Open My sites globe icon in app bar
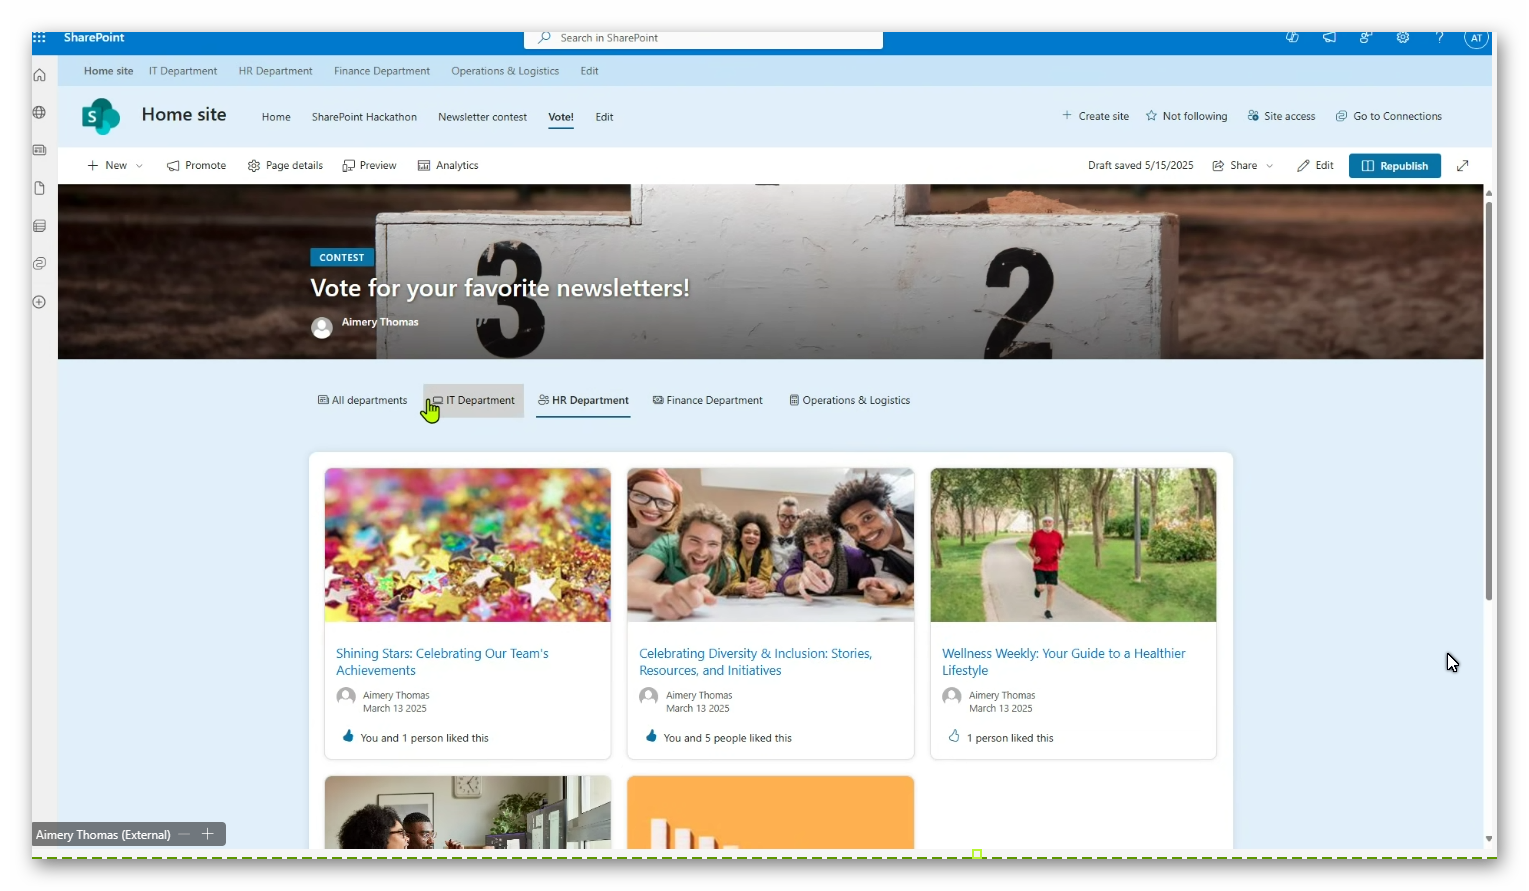Screen dimensions: 1529x891 [x=39, y=112]
